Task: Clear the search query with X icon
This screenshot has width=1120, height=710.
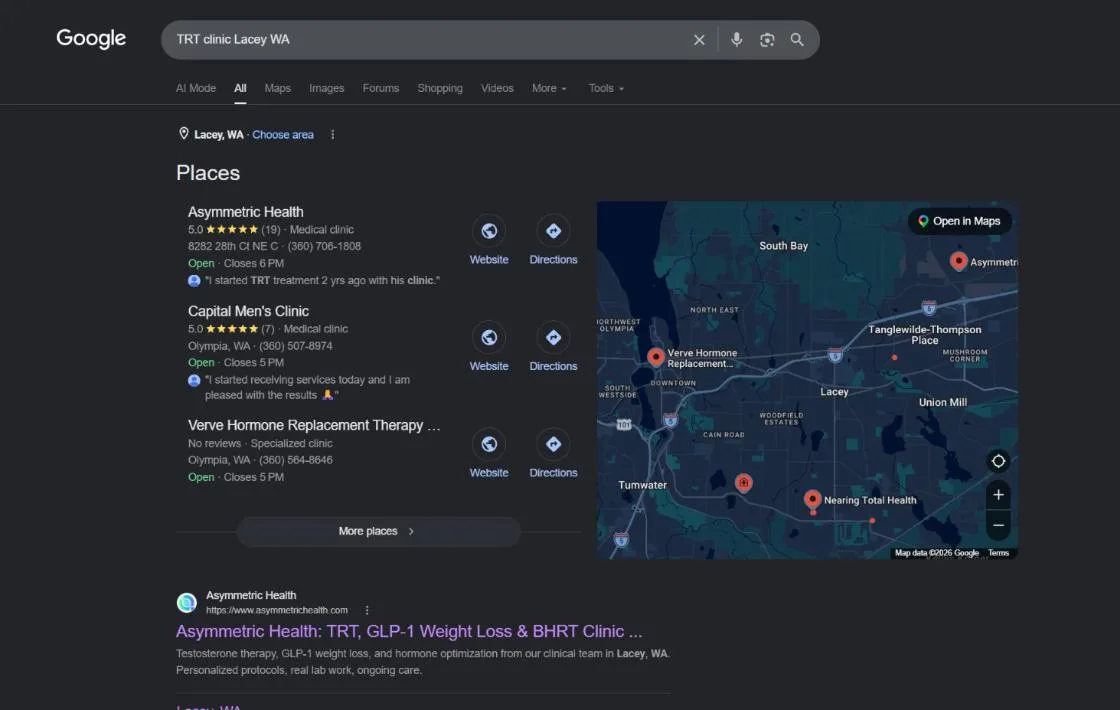Action: (699, 40)
